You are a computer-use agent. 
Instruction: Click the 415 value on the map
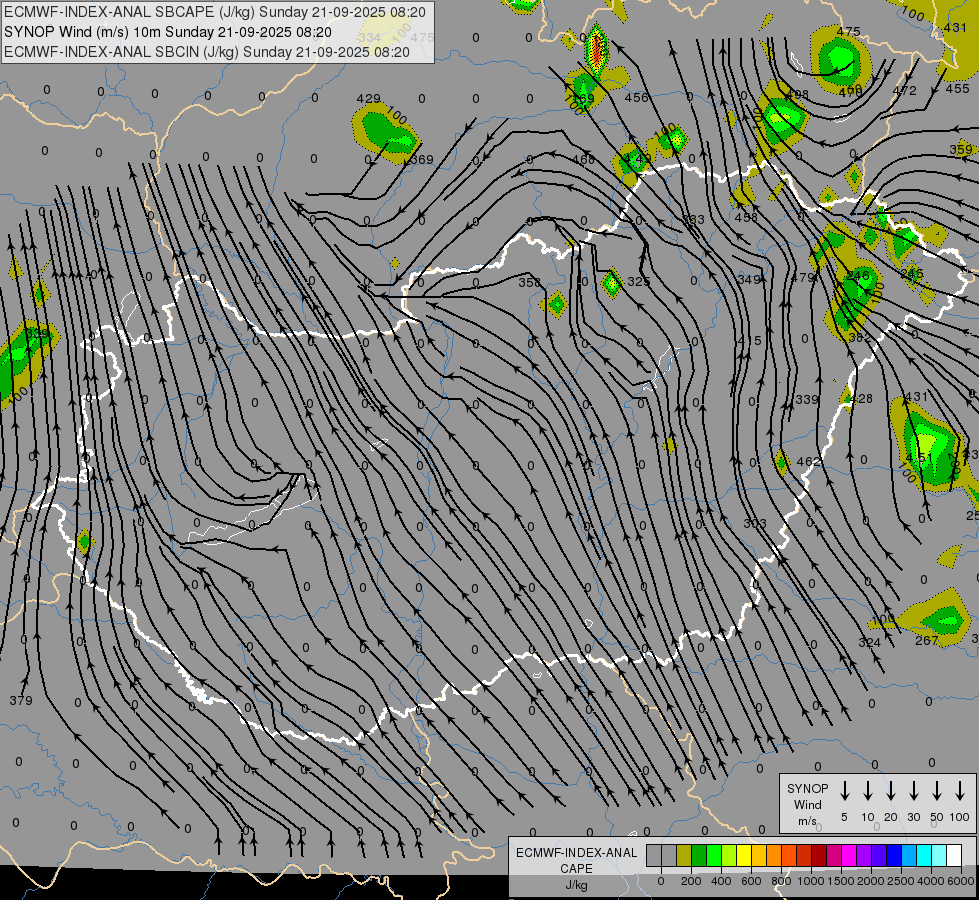[749, 340]
